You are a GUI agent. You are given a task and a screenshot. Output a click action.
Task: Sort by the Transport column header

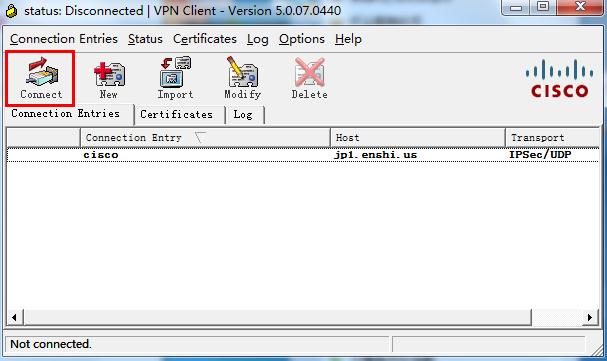(553, 138)
